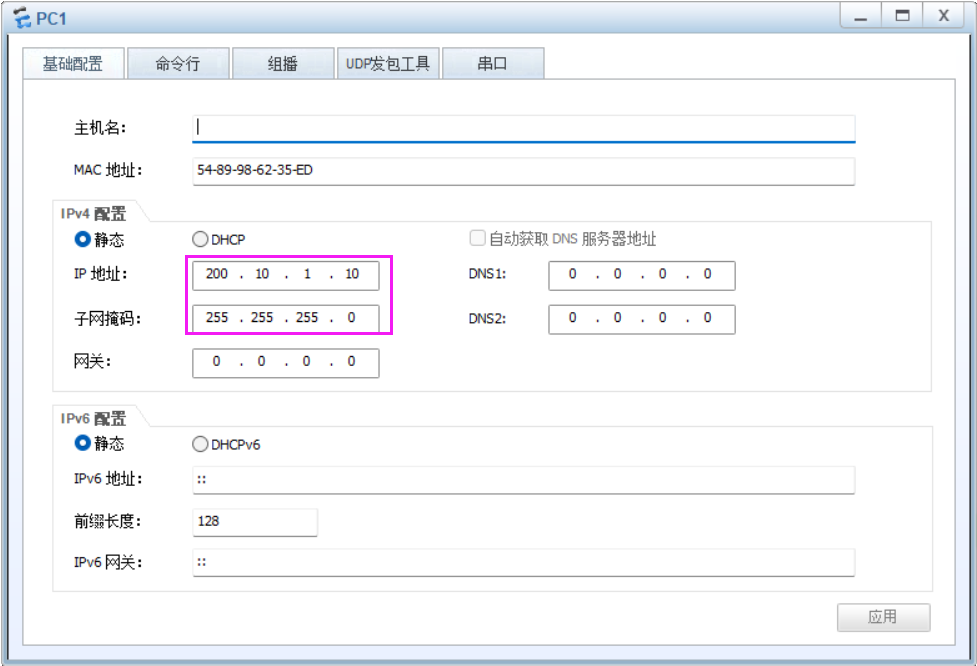This screenshot has height=666, width=977.
Task: Open the 串口 tab
Action: (x=492, y=62)
